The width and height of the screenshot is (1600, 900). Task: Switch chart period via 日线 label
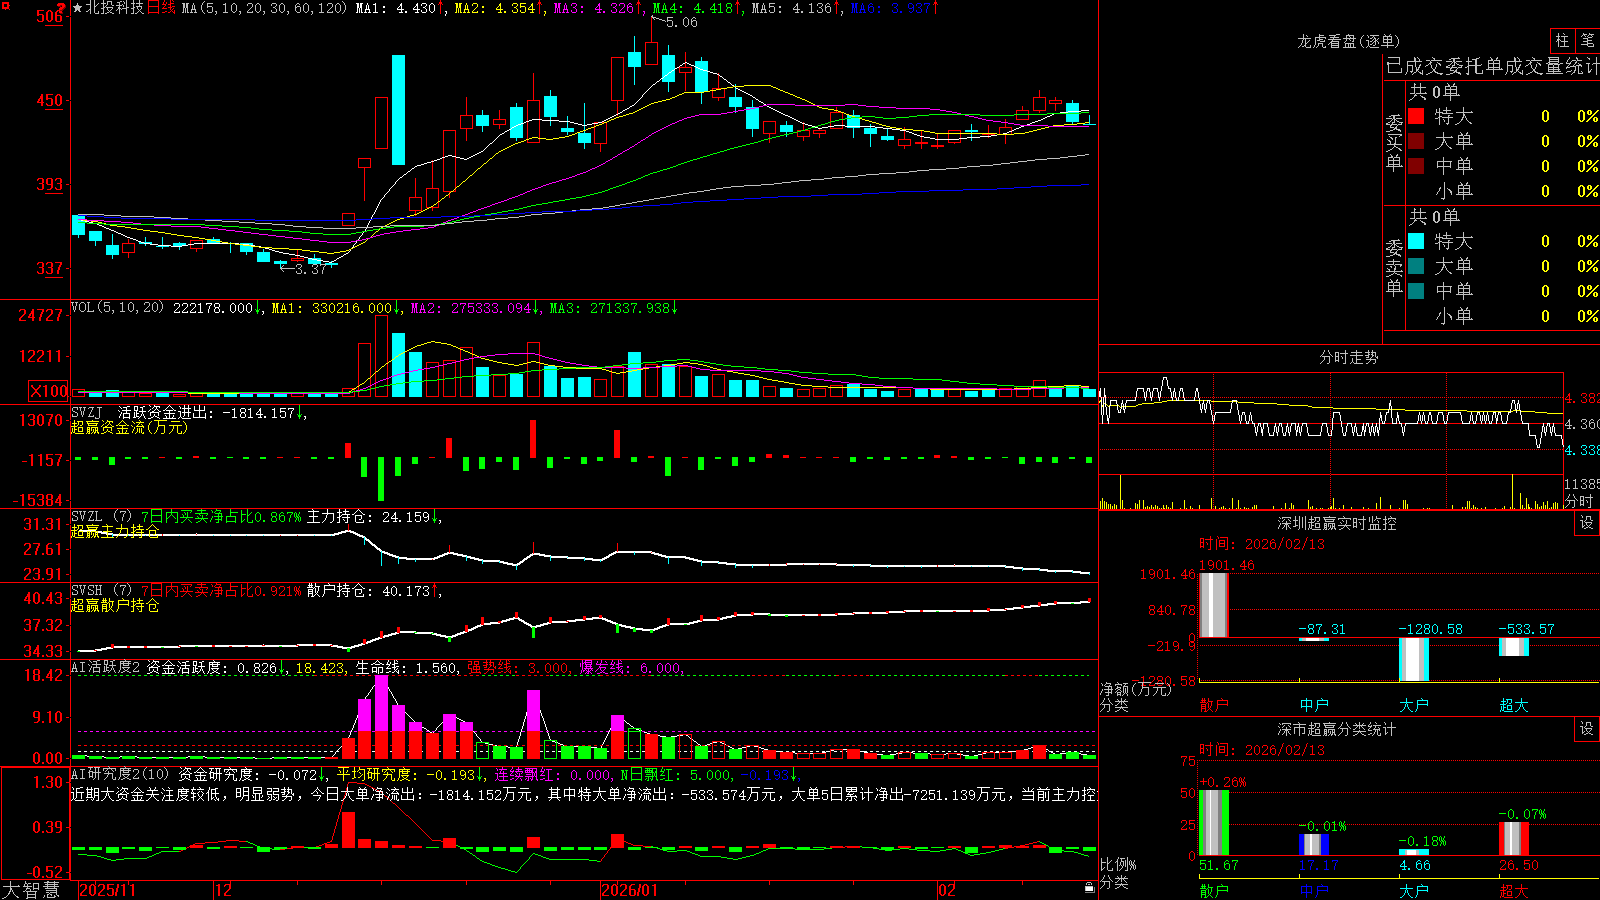pyautogui.click(x=161, y=8)
